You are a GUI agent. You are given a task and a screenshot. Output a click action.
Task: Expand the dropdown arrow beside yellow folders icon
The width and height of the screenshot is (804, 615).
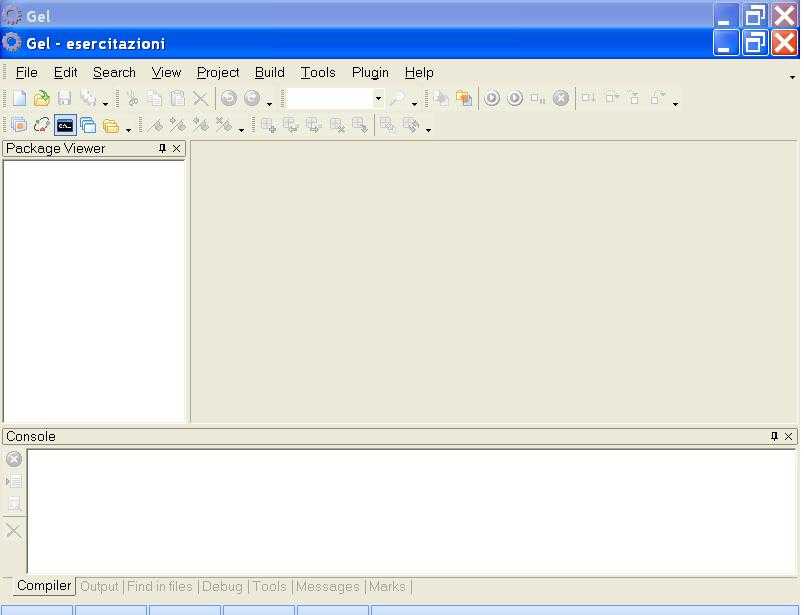[128, 128]
